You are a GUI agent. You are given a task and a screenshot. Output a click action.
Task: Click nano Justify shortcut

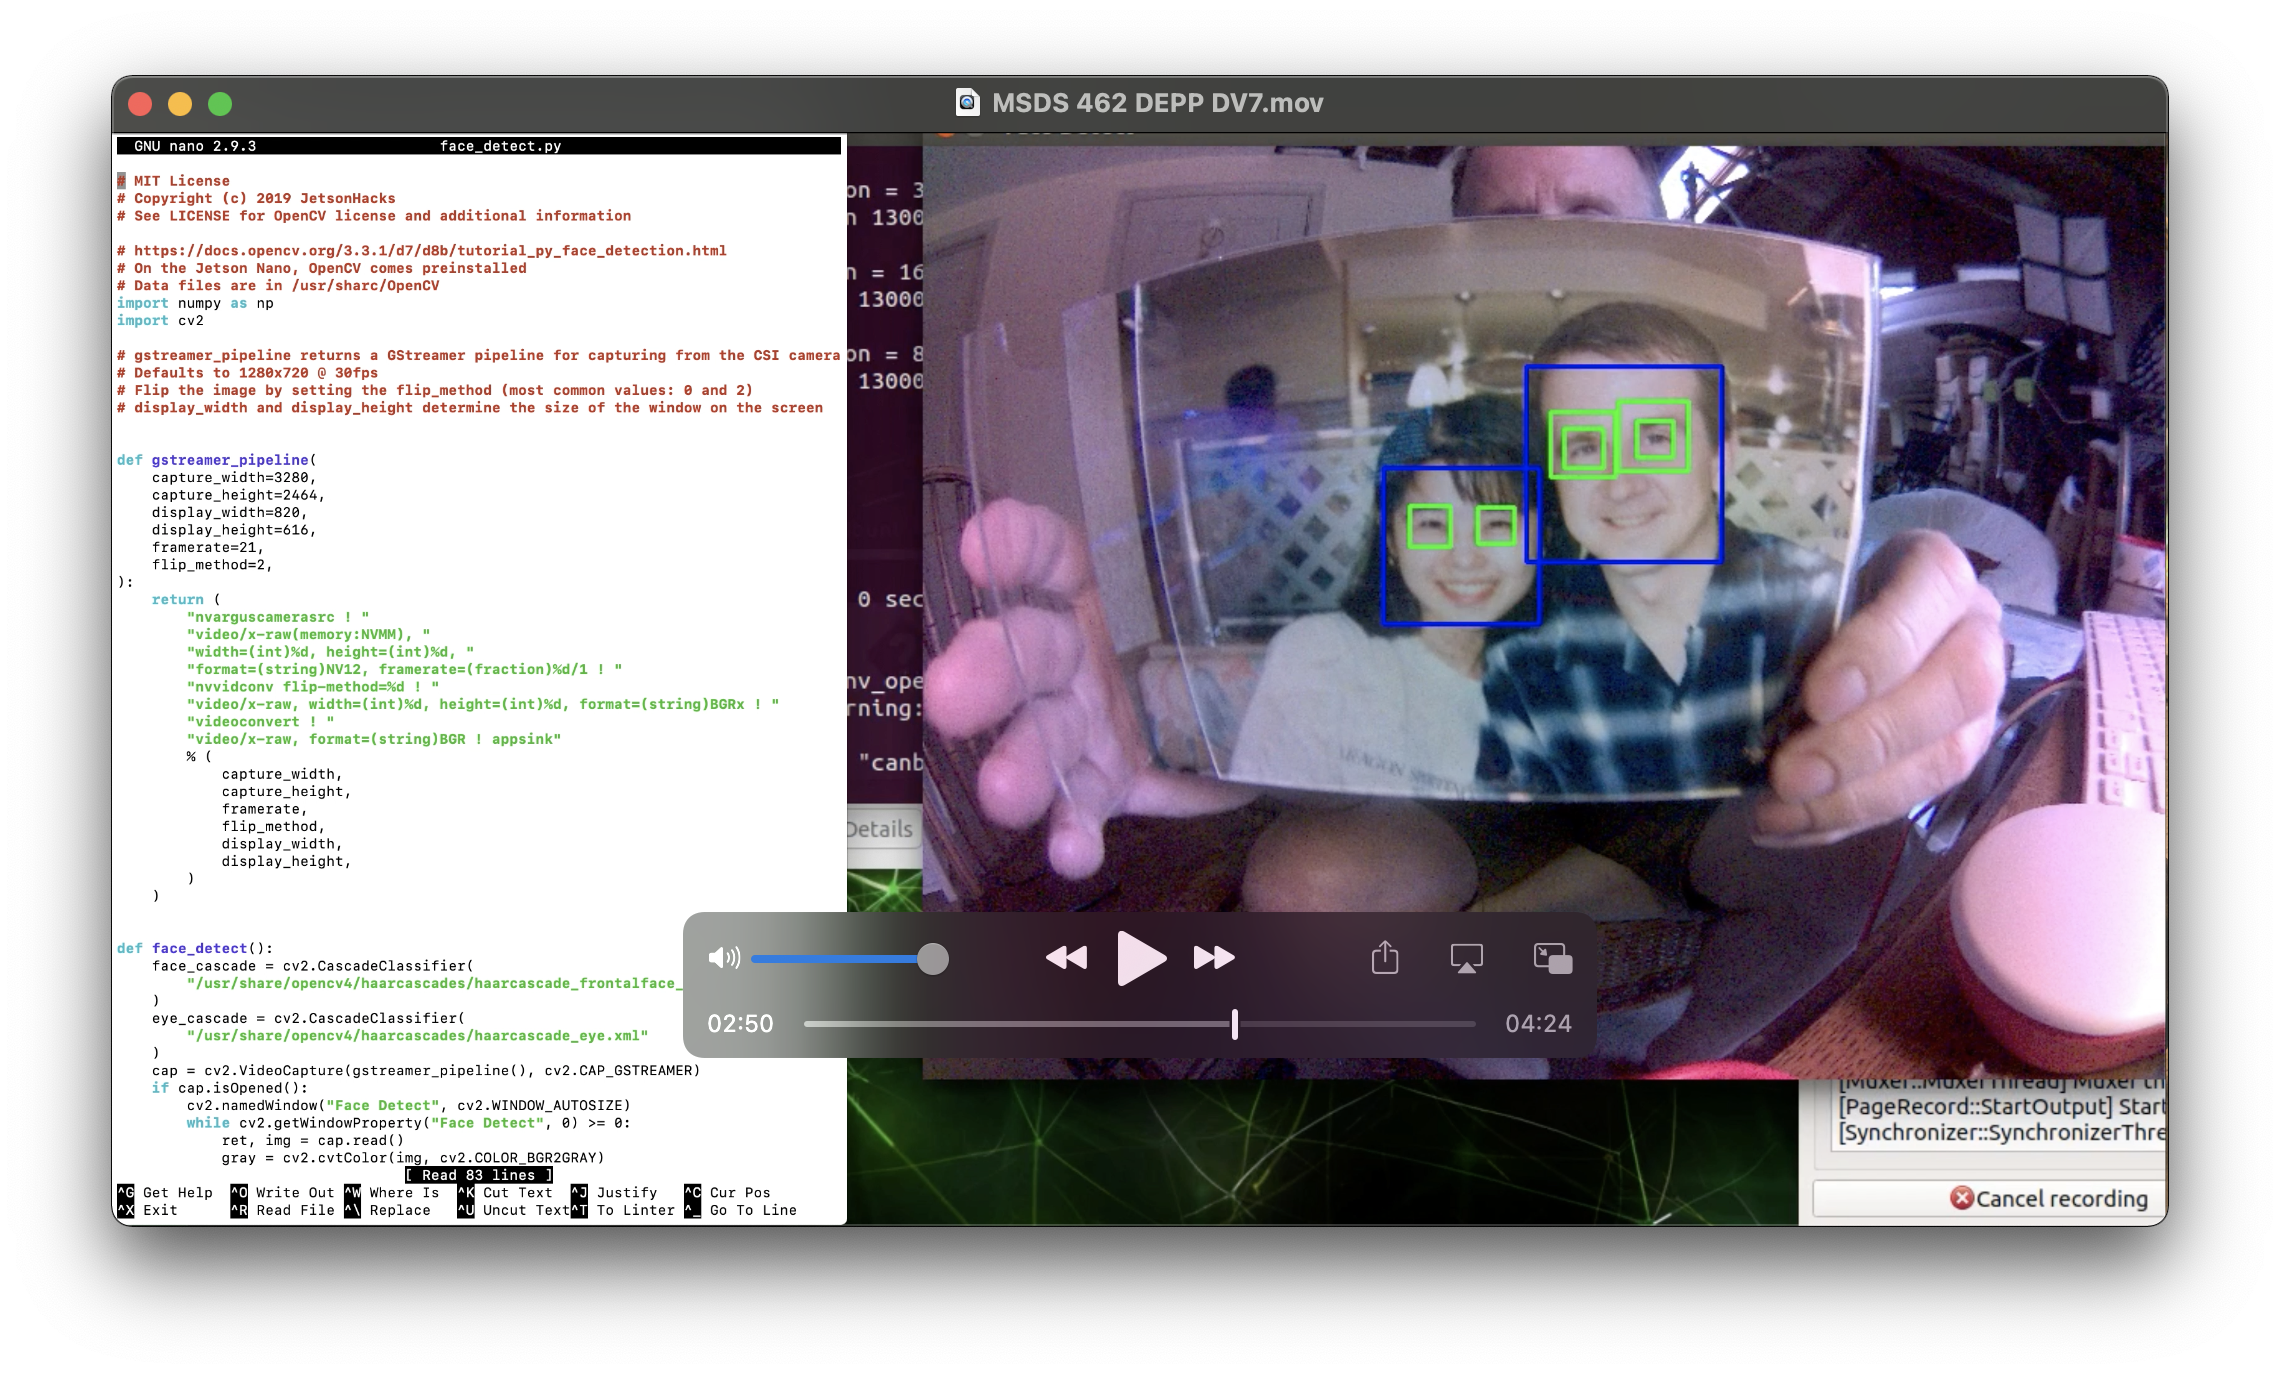click(615, 1192)
